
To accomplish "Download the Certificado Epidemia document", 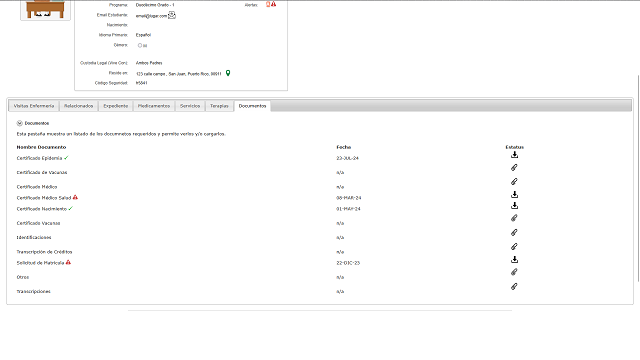I will (514, 155).
